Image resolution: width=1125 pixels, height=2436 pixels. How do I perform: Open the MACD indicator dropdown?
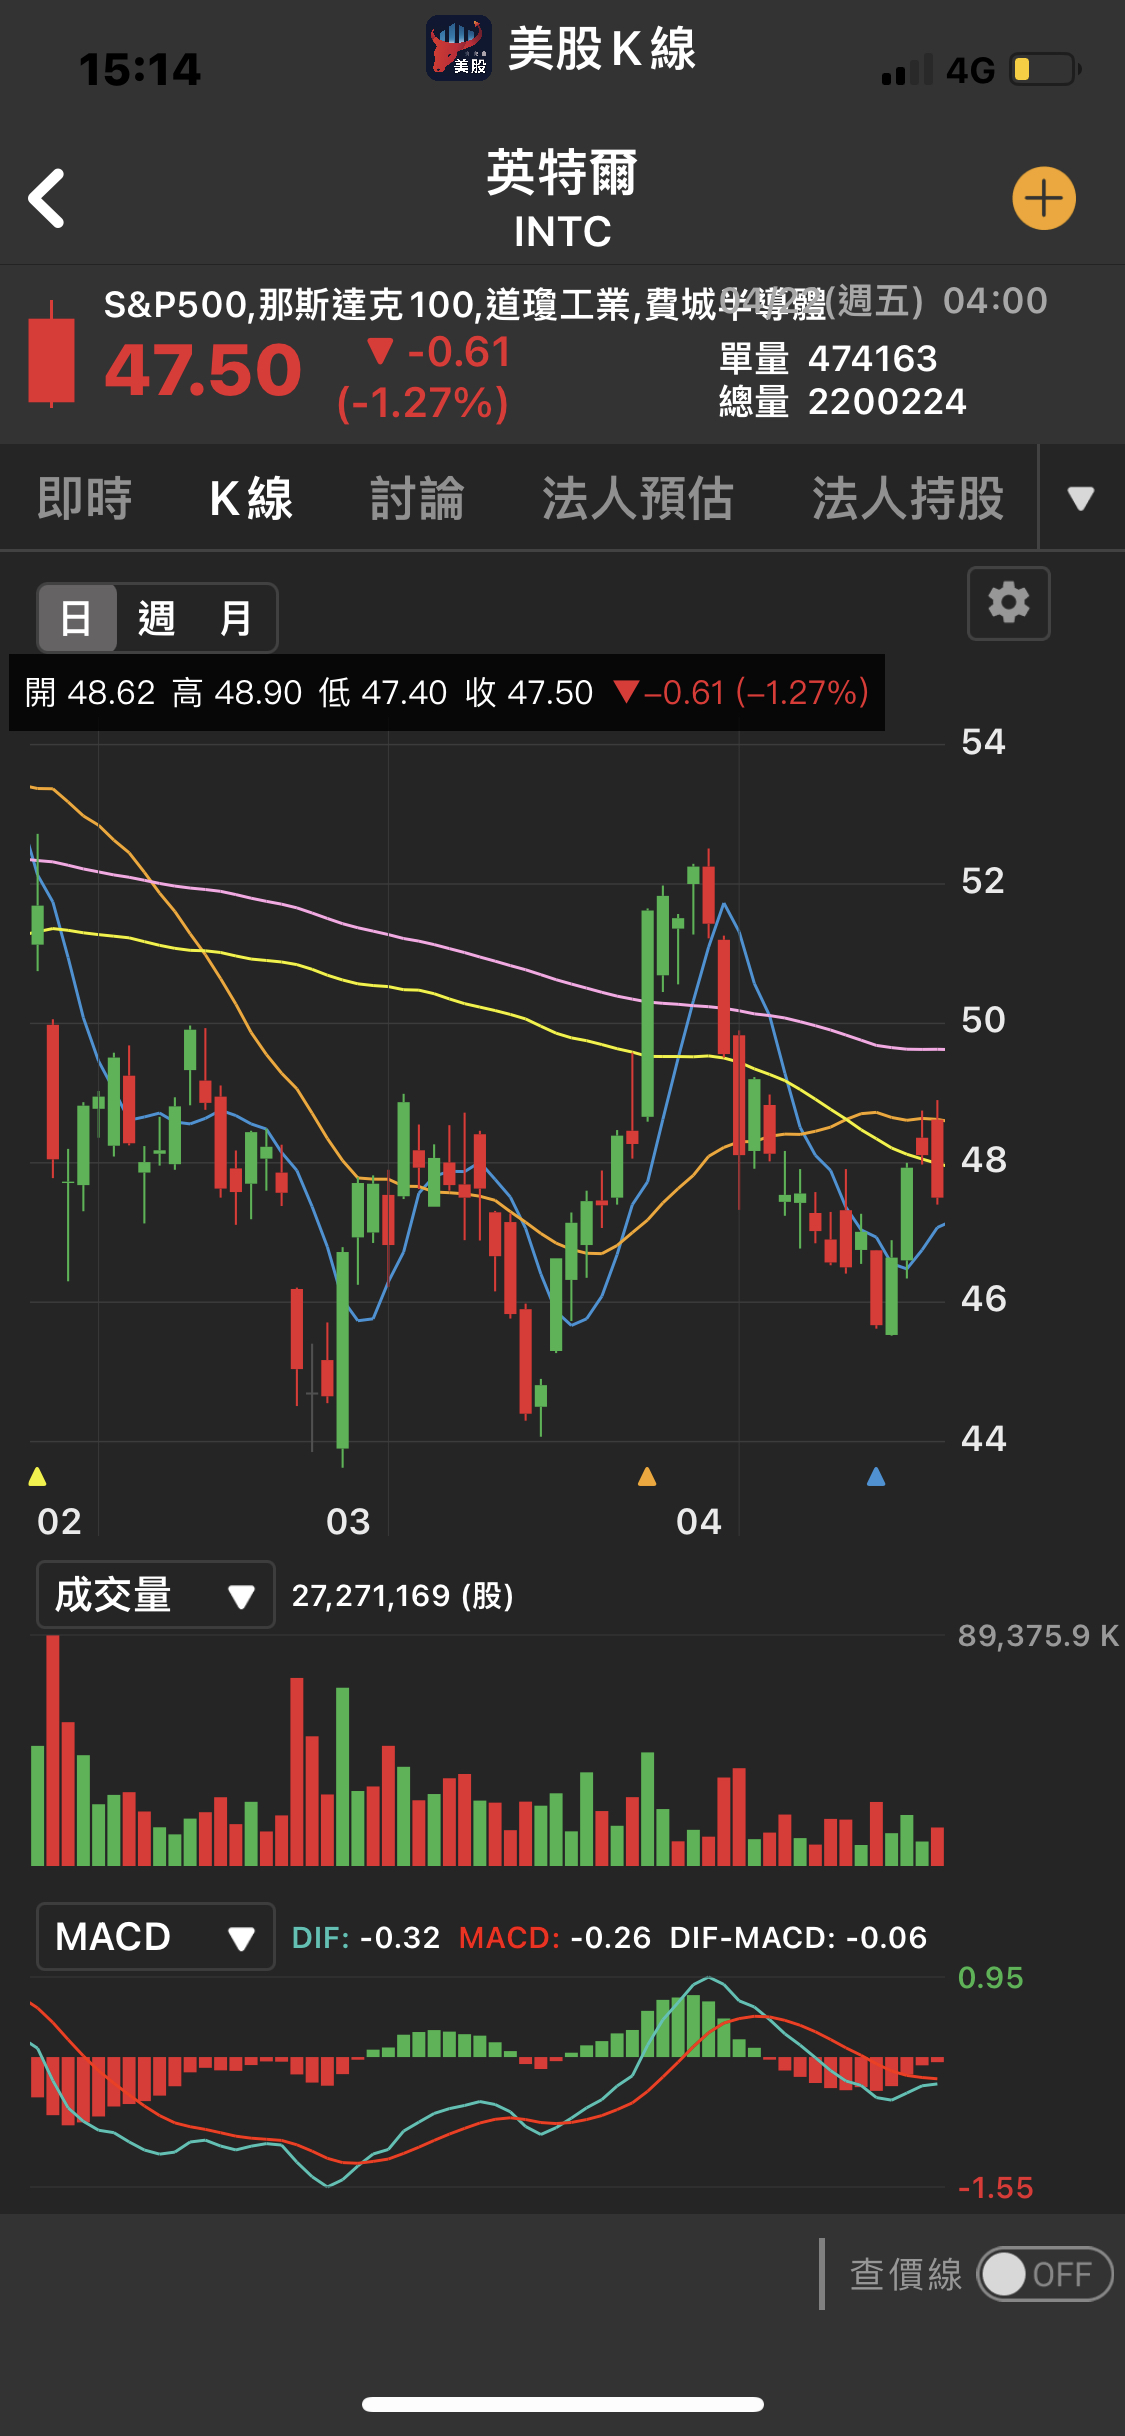(x=156, y=1937)
